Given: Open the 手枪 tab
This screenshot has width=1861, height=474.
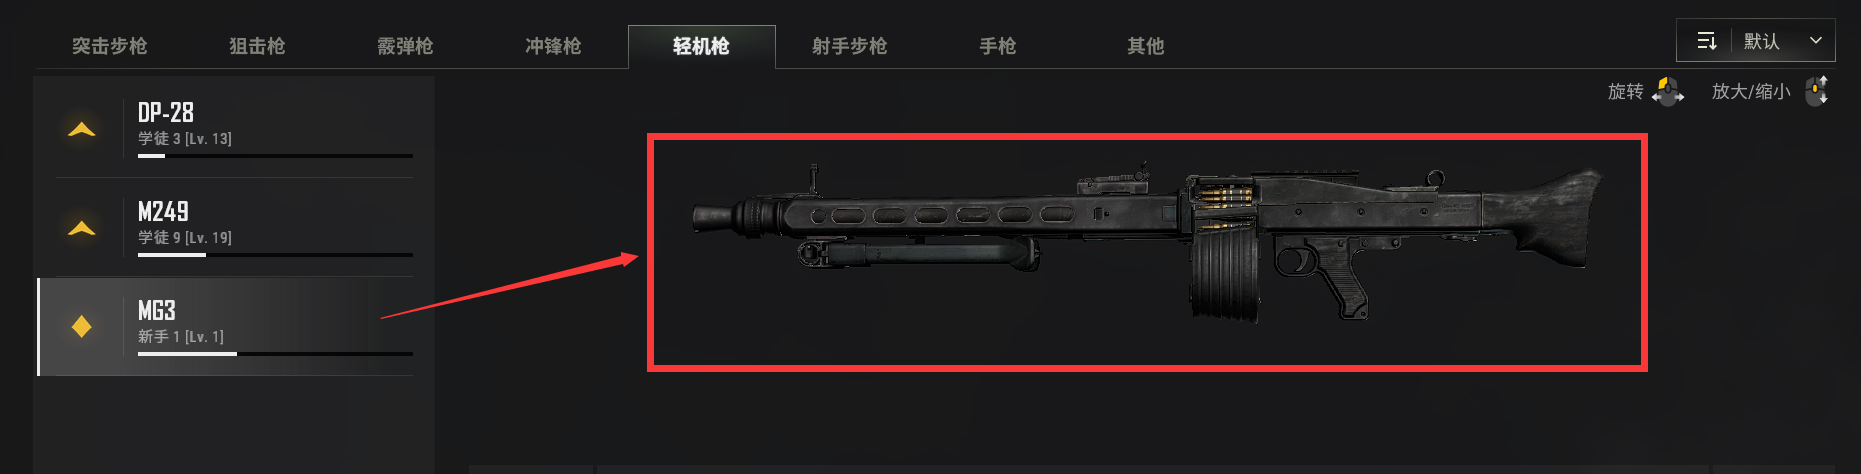Looking at the screenshot, I should [x=998, y=46].
